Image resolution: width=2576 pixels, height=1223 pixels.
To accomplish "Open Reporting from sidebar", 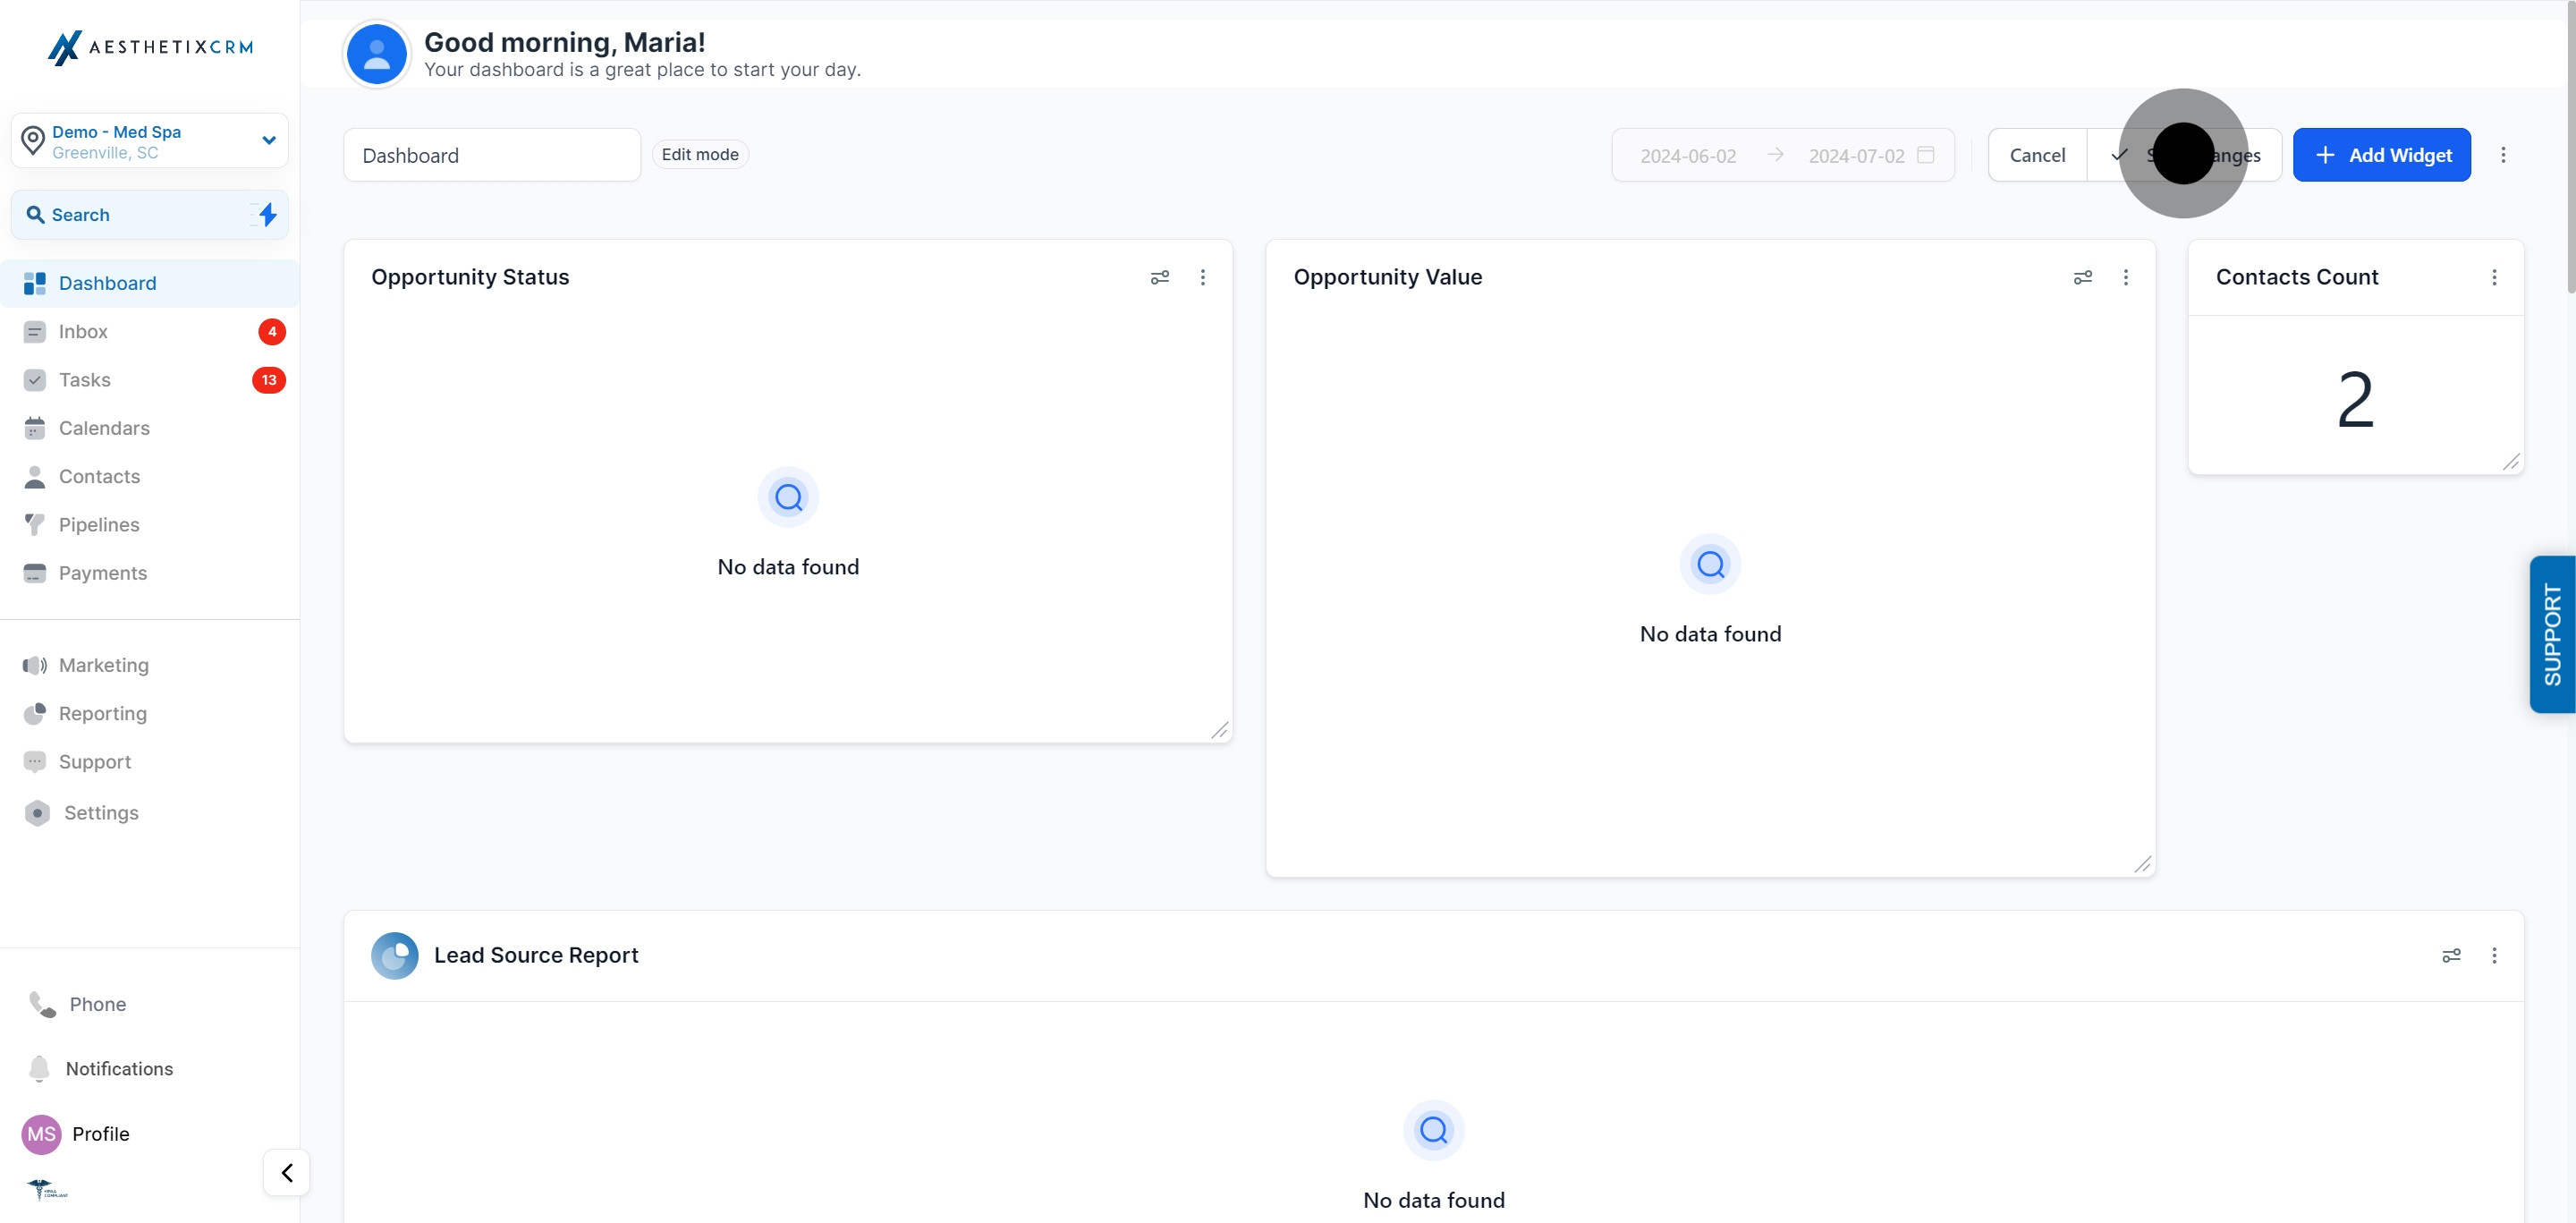I will [102, 713].
